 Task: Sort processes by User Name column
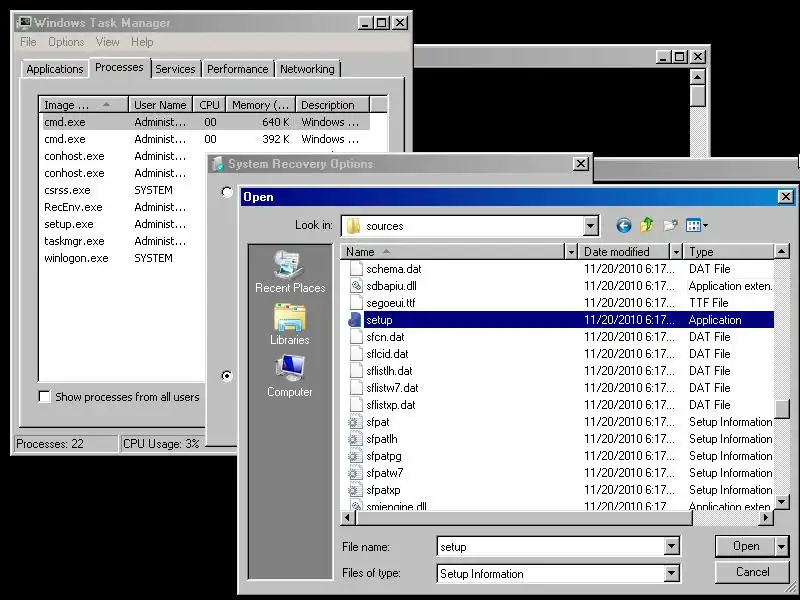tap(160, 105)
